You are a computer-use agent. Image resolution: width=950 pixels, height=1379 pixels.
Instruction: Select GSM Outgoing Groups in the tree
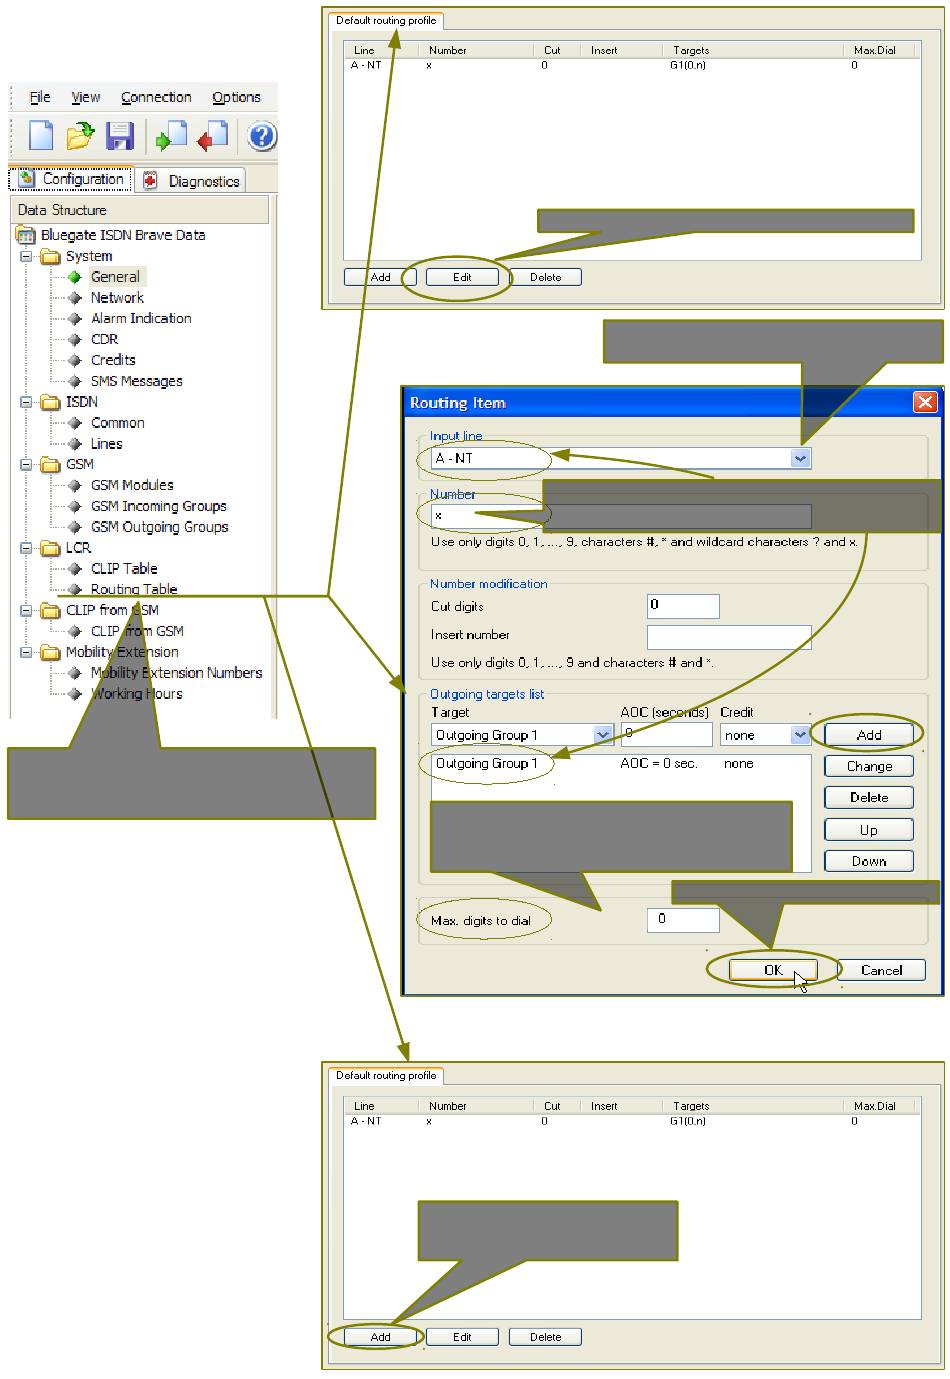click(159, 527)
